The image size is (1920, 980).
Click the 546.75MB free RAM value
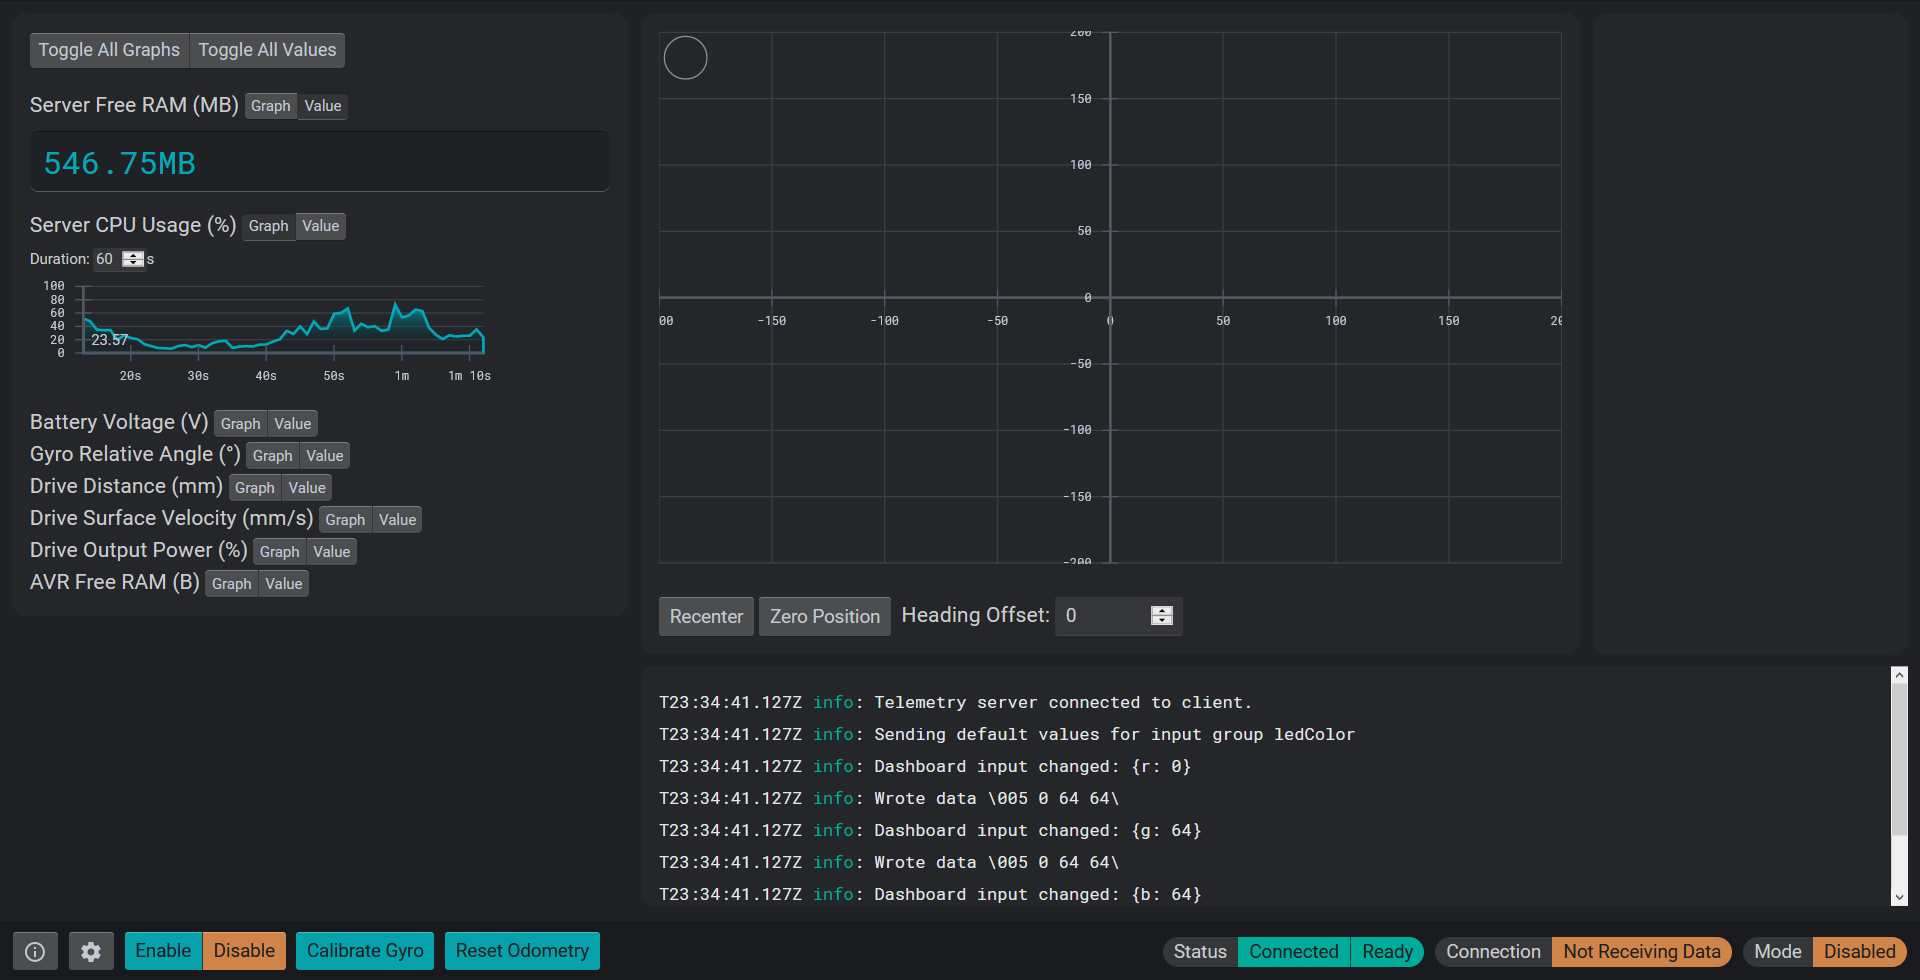tap(120, 164)
